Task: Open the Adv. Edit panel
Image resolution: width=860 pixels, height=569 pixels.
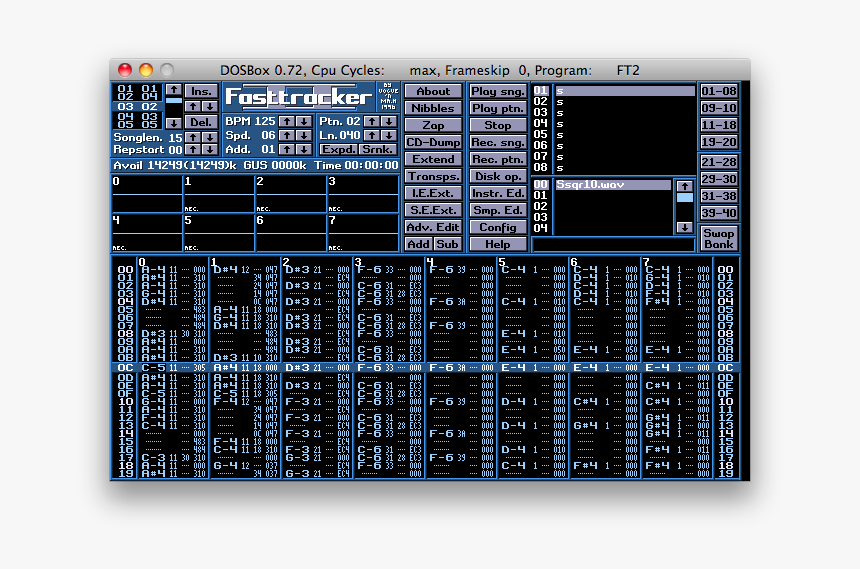Action: (433, 227)
